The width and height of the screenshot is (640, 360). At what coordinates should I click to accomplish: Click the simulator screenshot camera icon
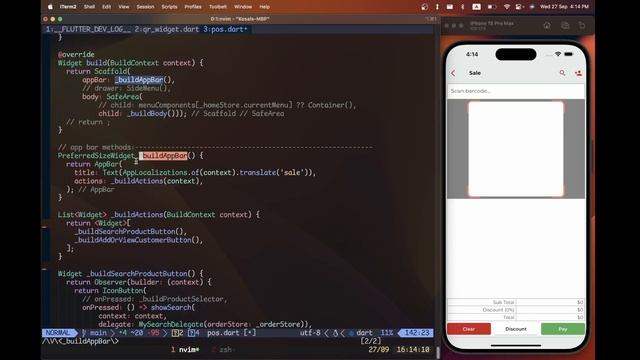565,26
